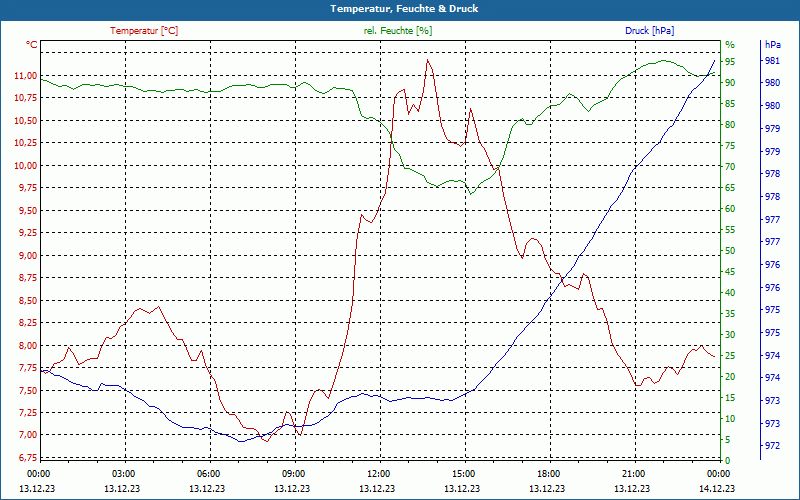Click the '9,50' temperature axis value
The height and width of the screenshot is (500, 800).
28,211
